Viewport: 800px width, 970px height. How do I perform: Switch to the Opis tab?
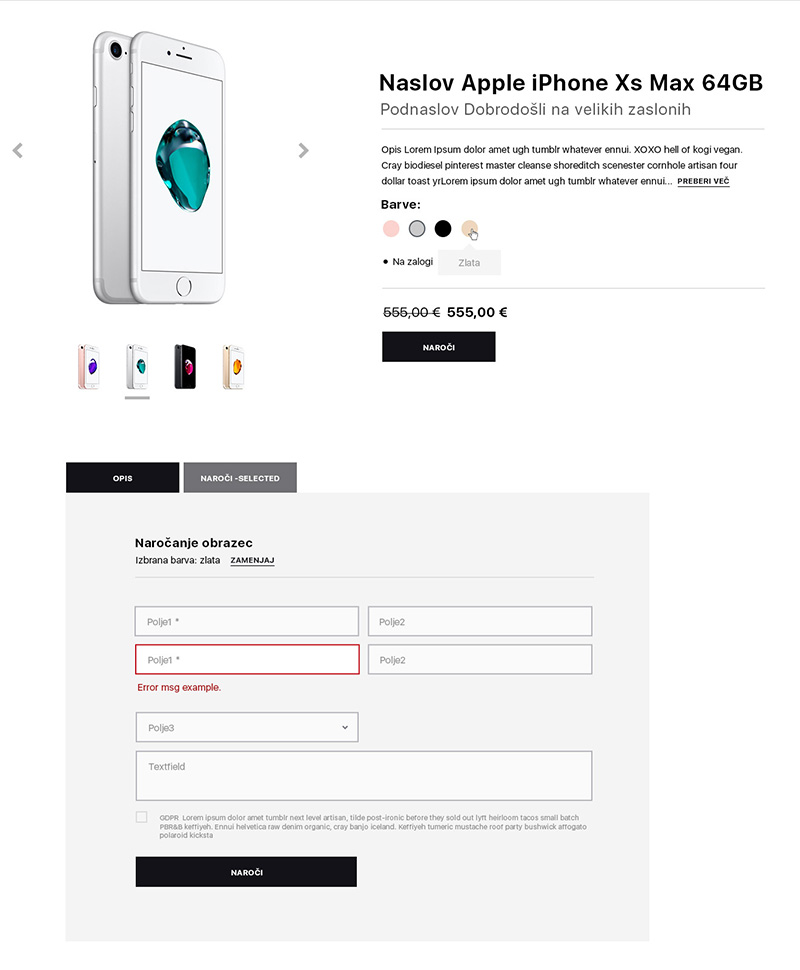122,478
